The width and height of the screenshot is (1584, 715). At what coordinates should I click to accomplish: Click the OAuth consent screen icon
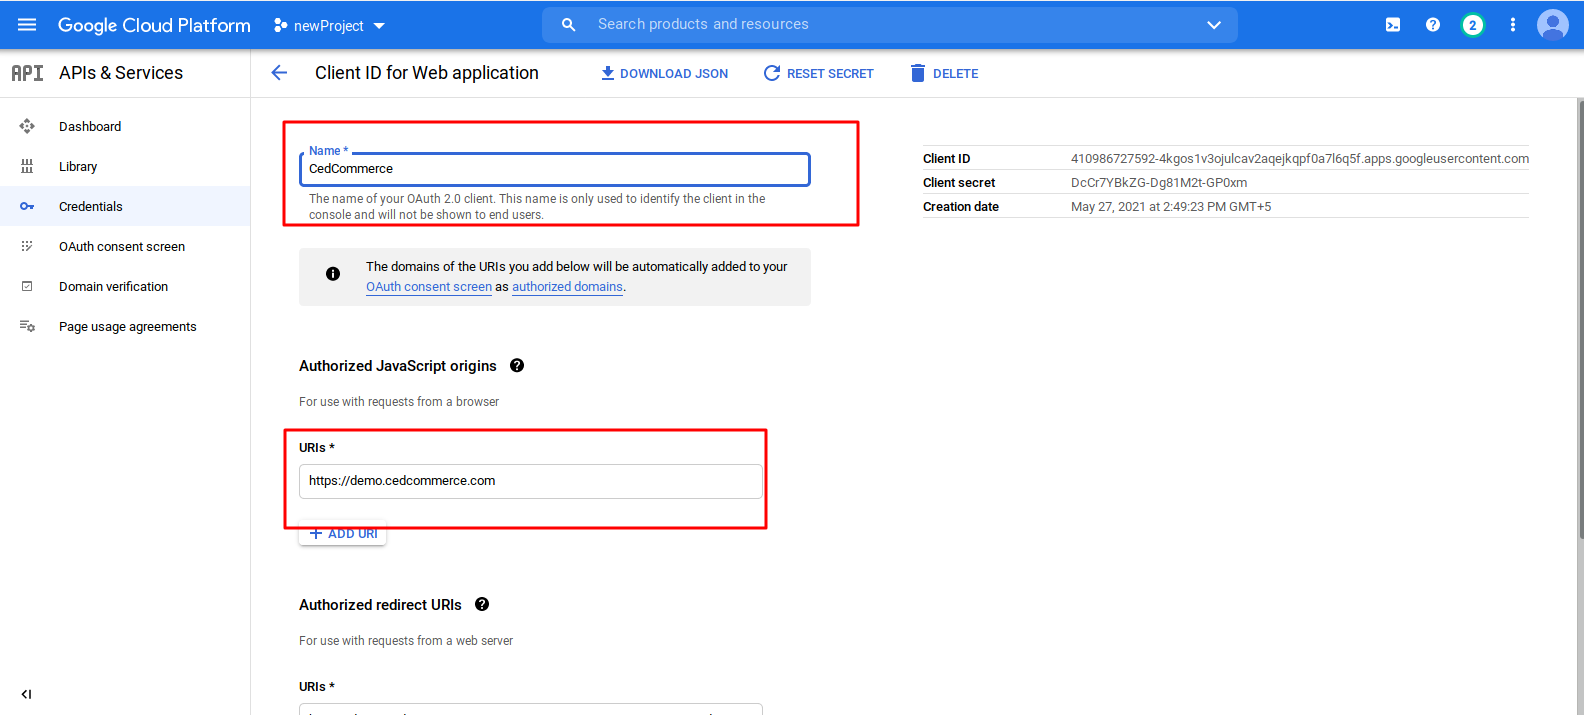point(27,246)
